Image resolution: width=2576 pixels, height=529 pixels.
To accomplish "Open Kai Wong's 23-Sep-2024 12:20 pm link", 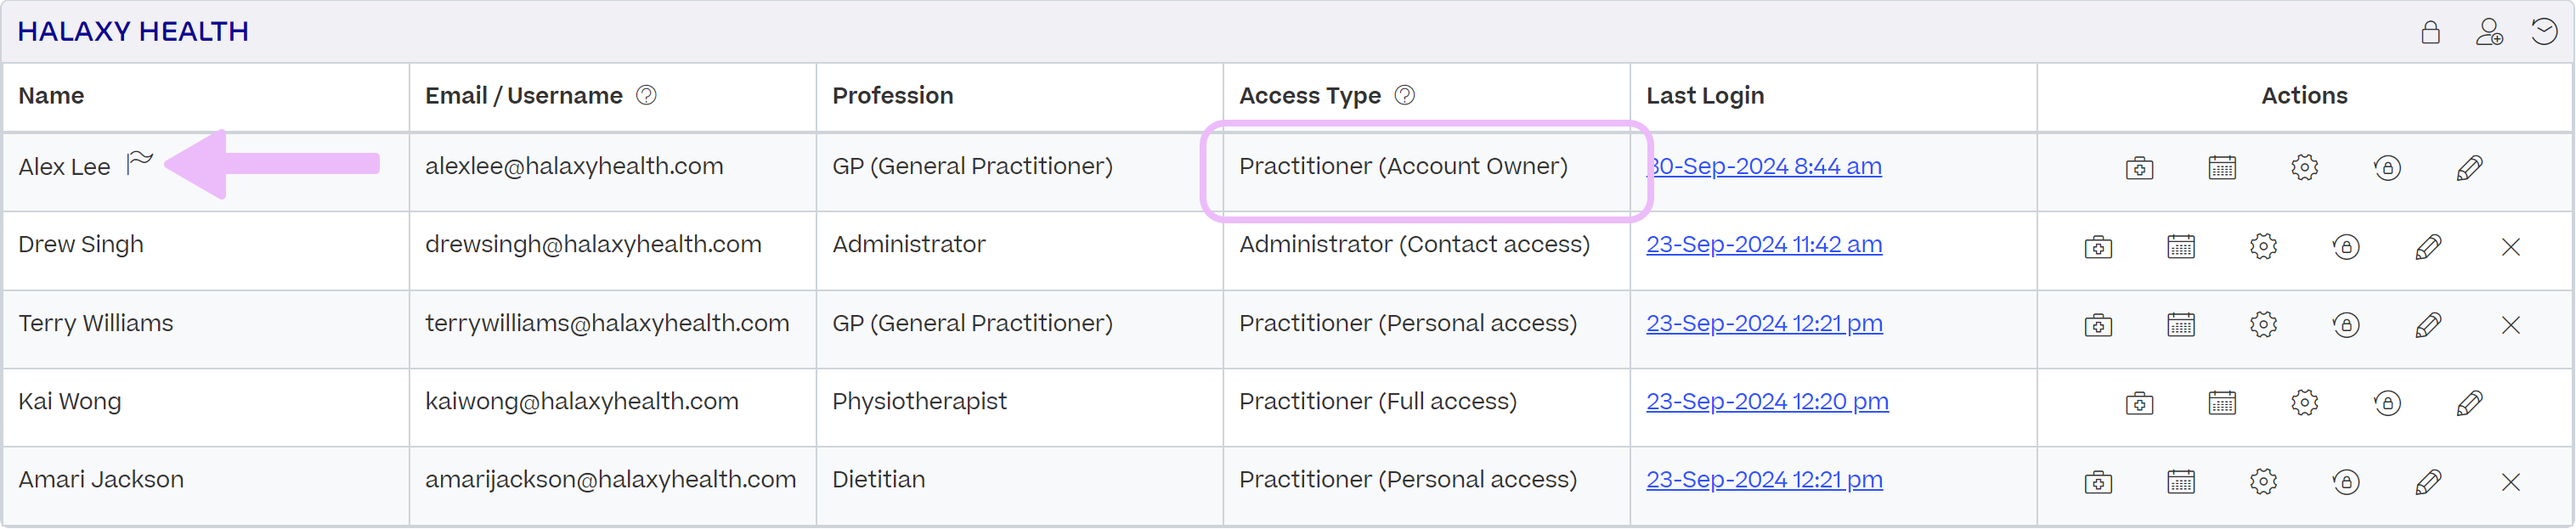I will pyautogui.click(x=1767, y=401).
